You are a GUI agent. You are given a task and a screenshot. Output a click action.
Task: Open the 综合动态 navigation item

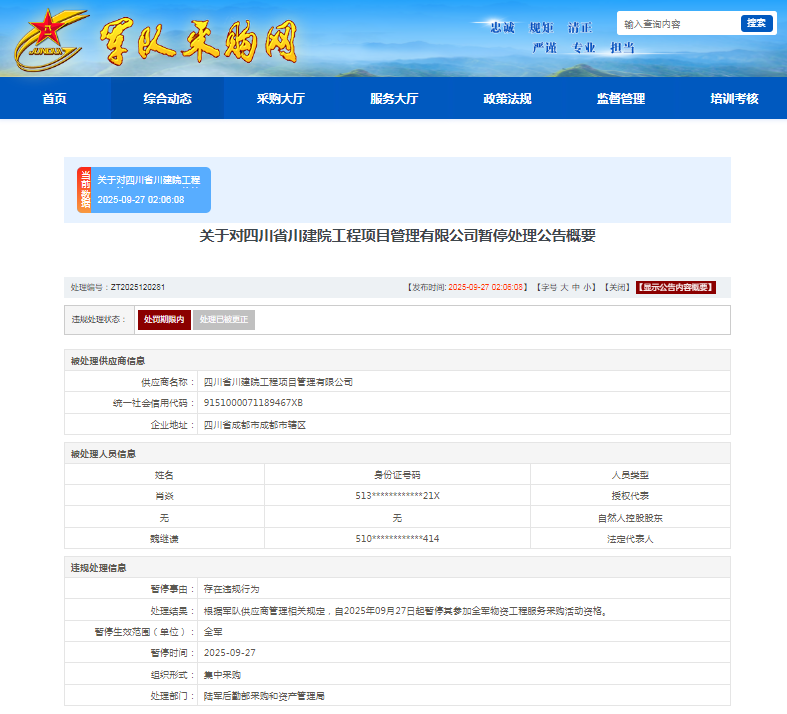click(x=167, y=99)
